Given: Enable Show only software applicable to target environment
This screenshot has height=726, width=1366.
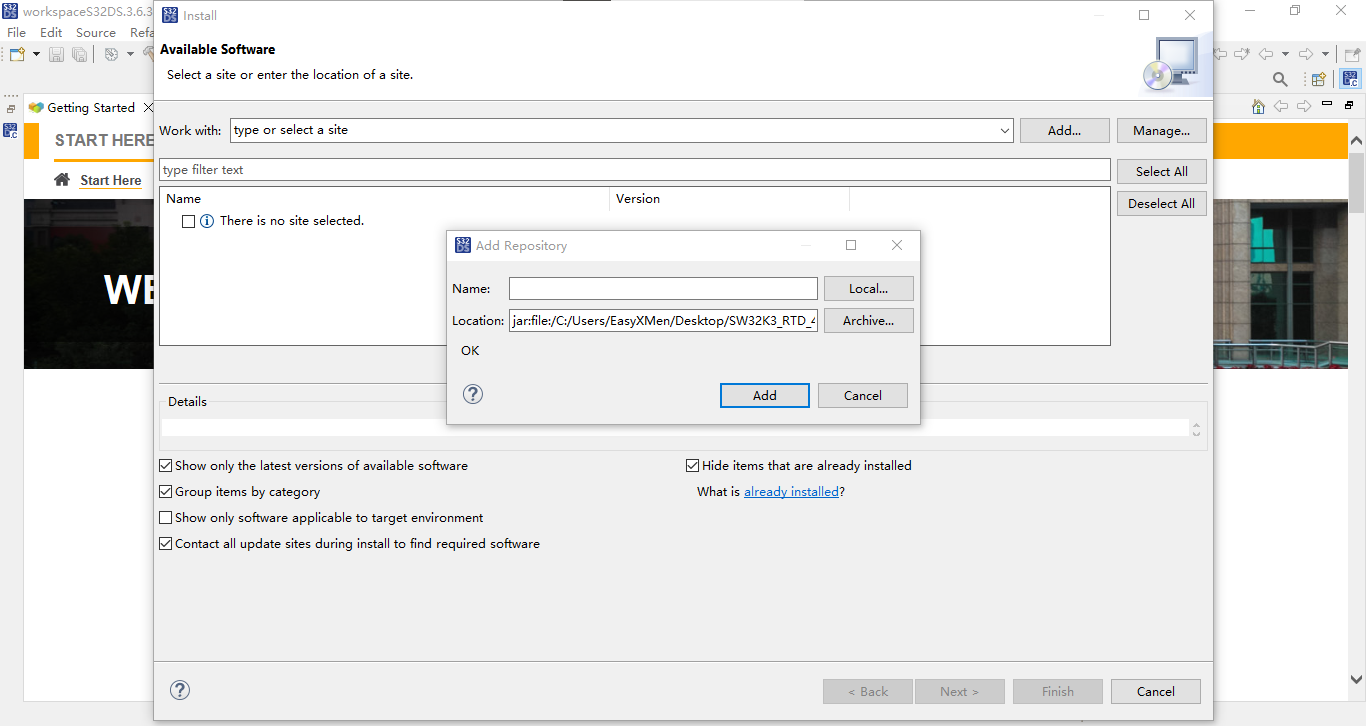Looking at the screenshot, I should coord(166,517).
